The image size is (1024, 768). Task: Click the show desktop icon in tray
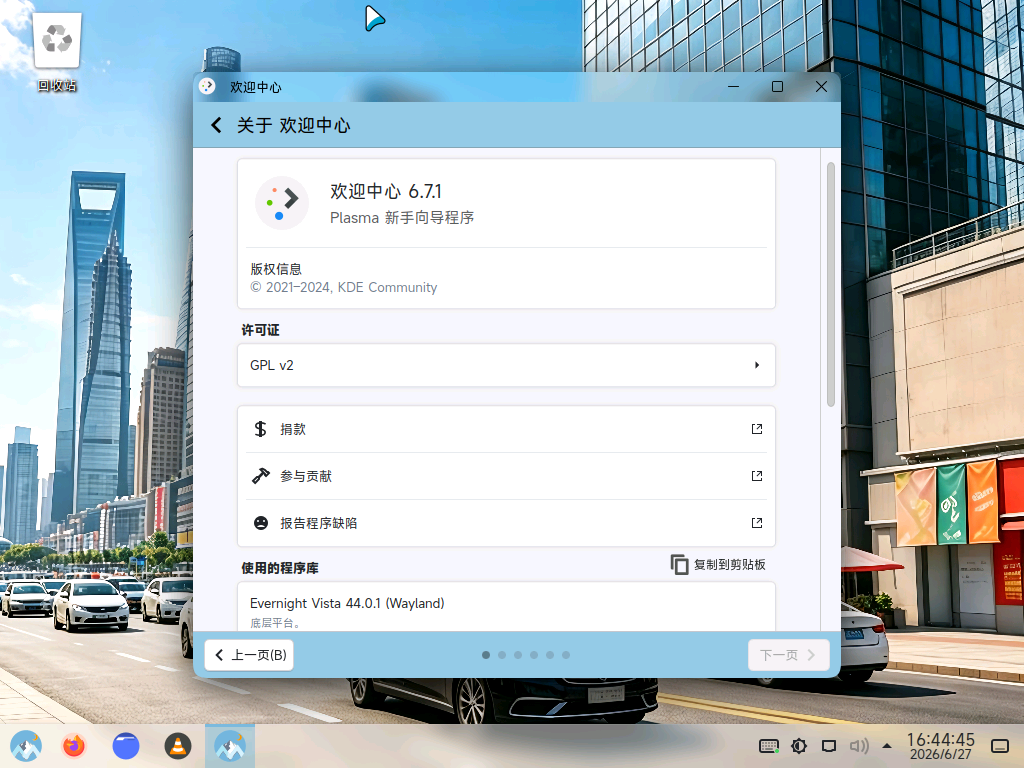[x=1000, y=746]
